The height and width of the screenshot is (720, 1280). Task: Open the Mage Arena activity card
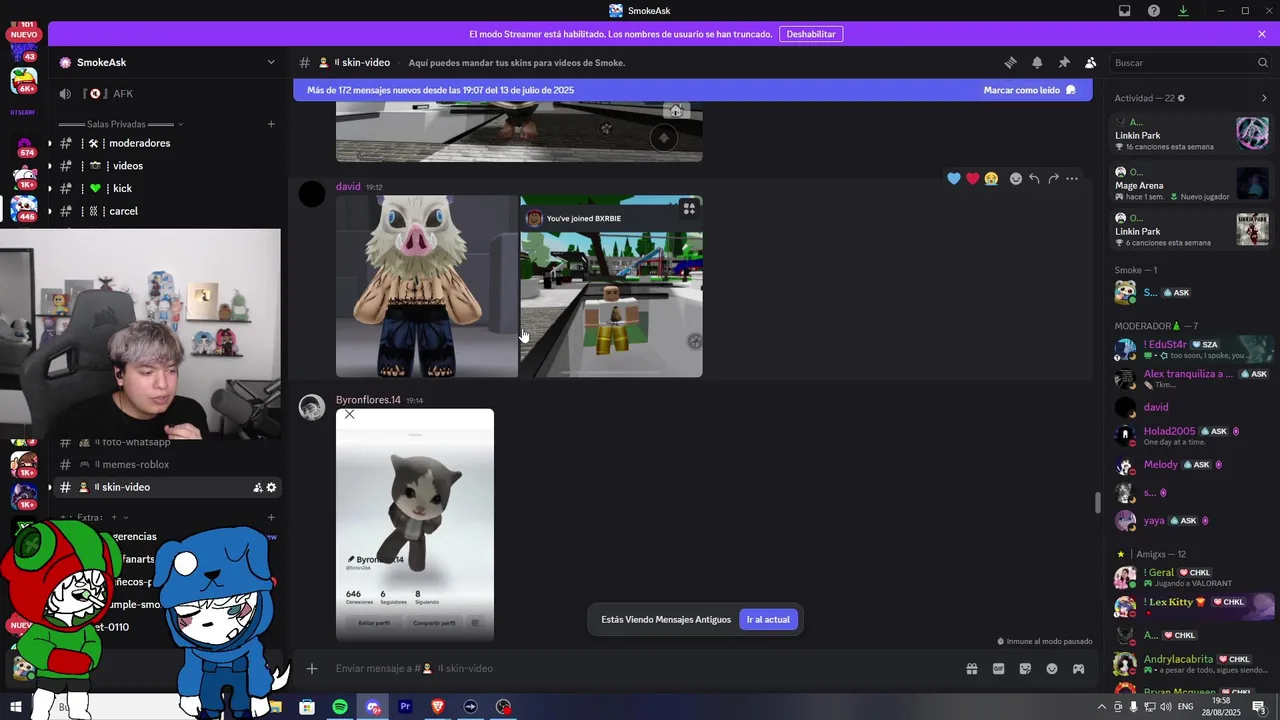tap(1192, 184)
